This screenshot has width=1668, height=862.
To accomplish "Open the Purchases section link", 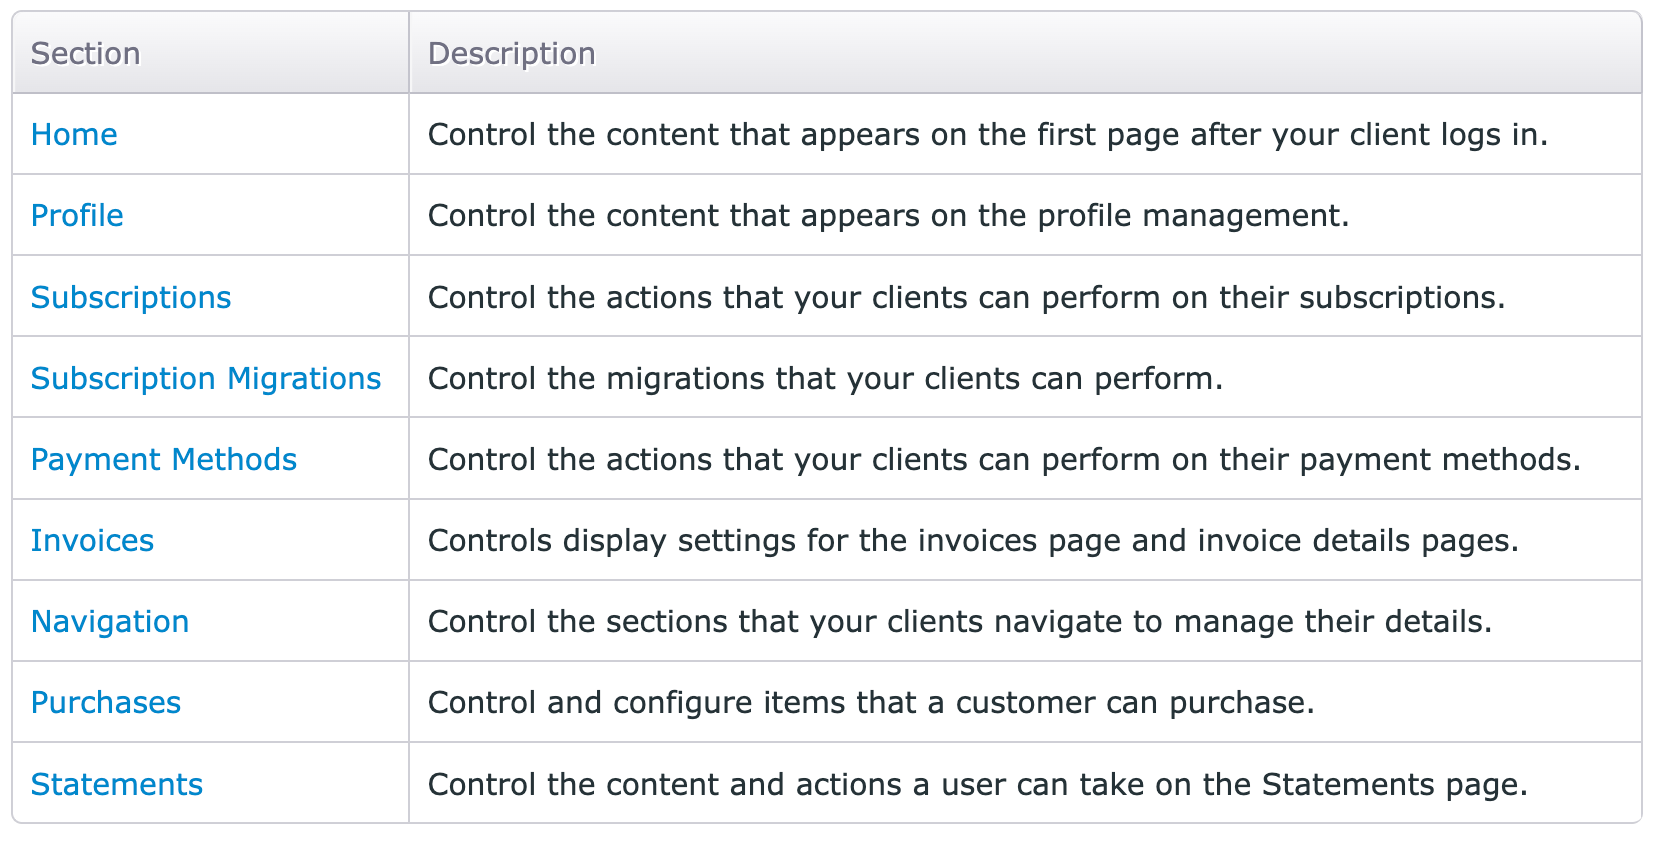I will tap(106, 702).
